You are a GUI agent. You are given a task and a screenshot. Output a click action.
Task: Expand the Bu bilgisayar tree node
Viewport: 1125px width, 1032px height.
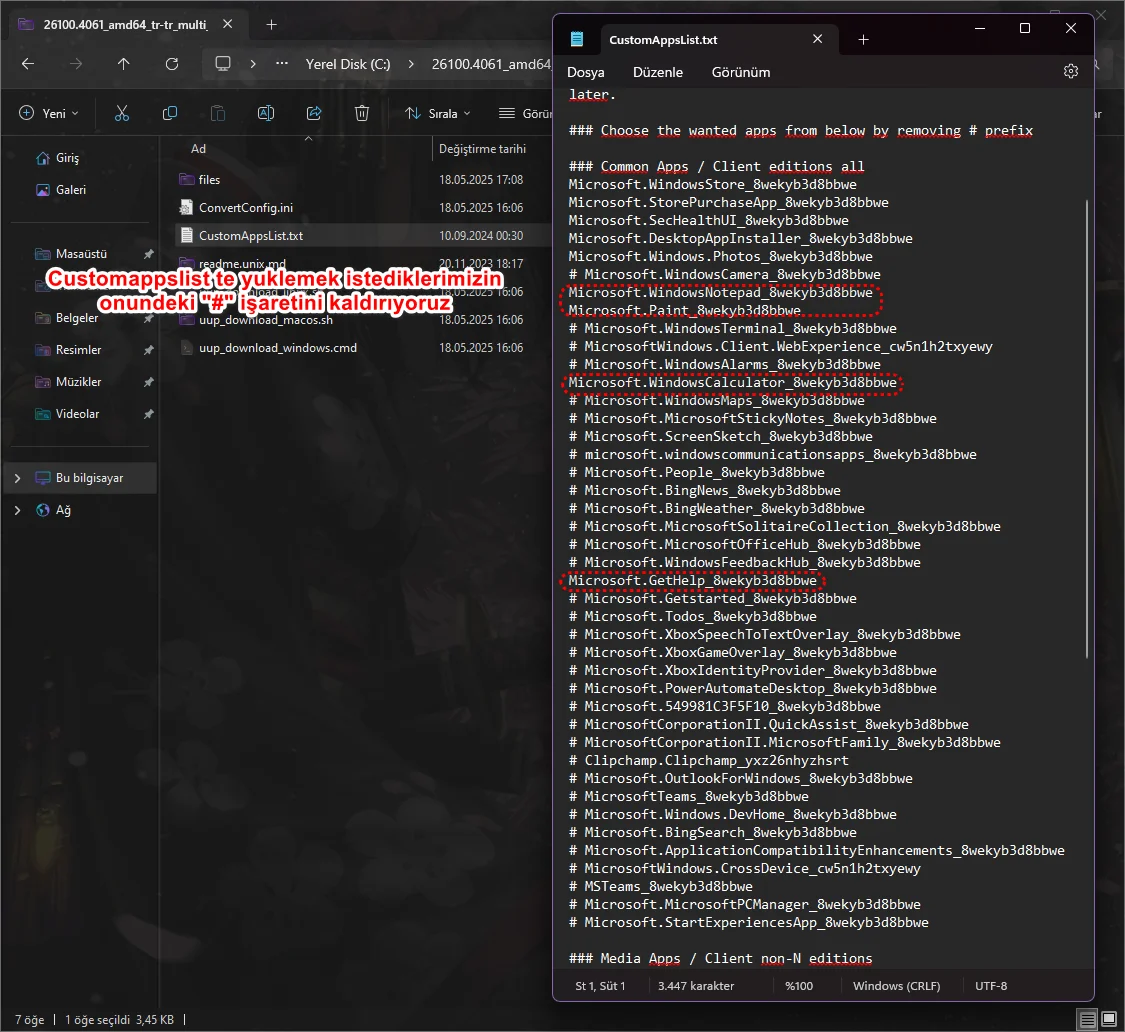click(18, 478)
